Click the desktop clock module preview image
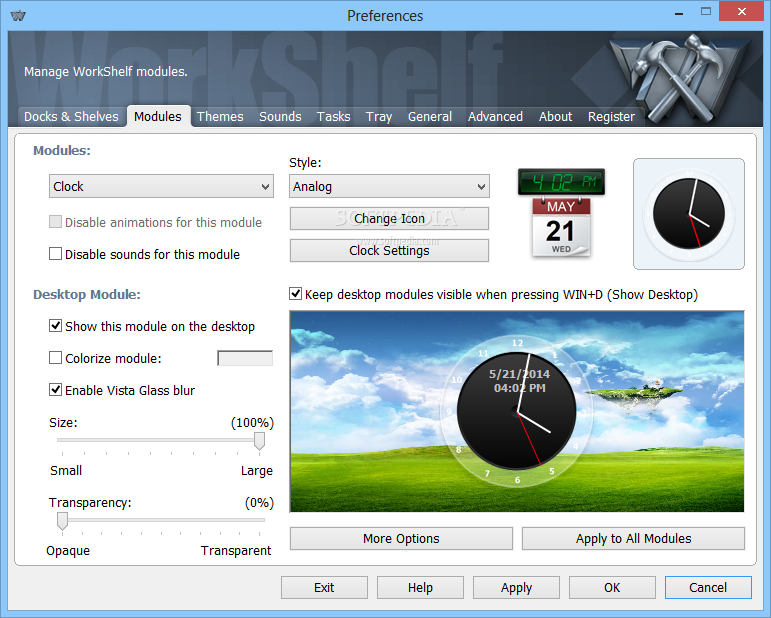The height and width of the screenshot is (618, 771). [x=517, y=412]
